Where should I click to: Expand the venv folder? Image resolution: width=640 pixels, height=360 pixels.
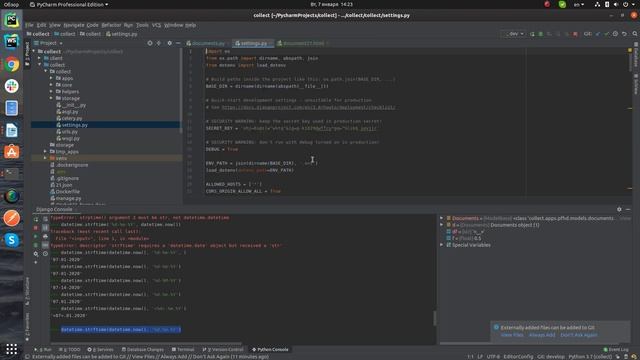[x=45, y=158]
